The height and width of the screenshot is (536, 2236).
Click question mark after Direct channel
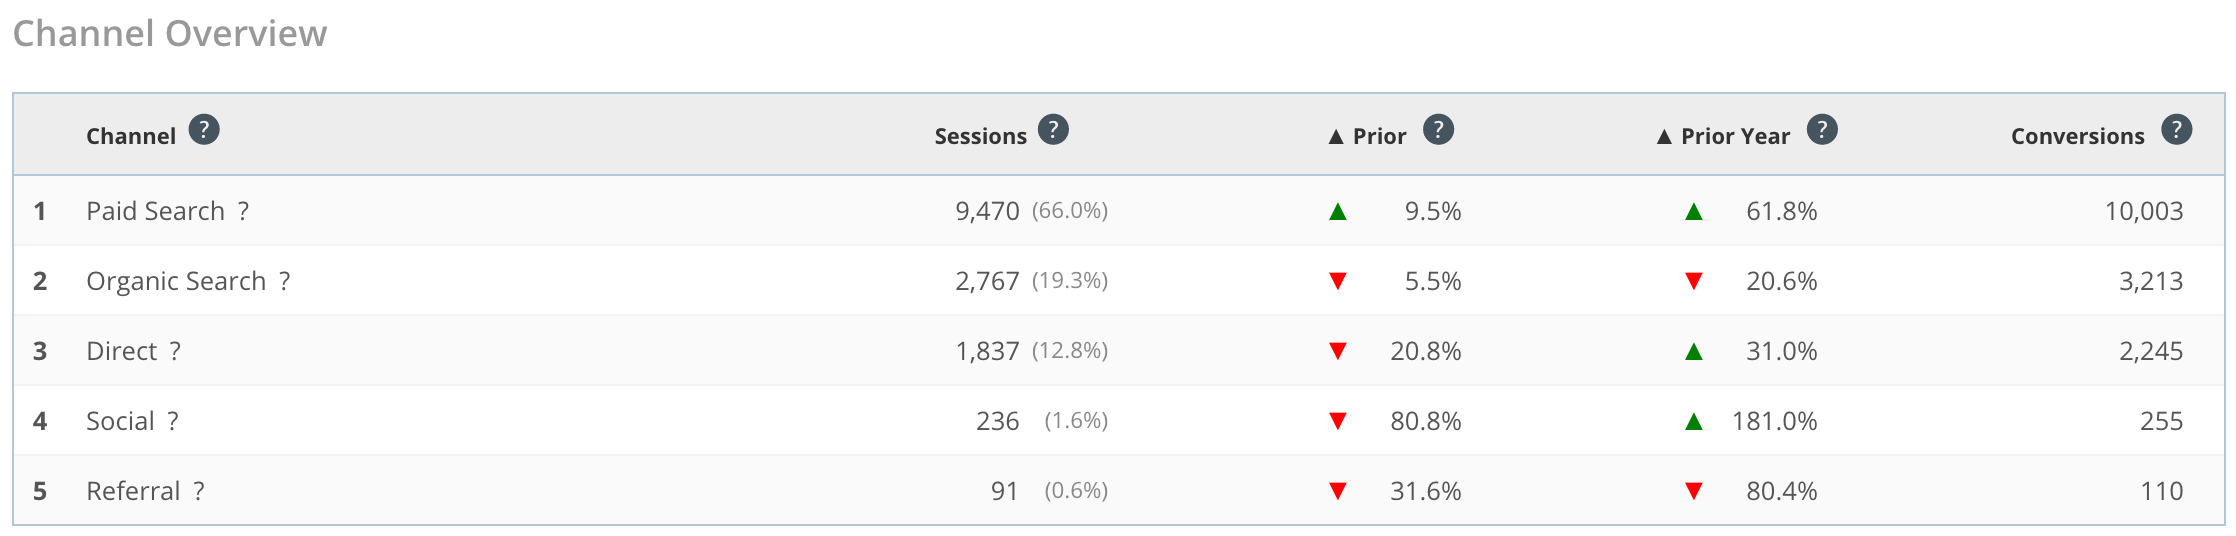175,351
